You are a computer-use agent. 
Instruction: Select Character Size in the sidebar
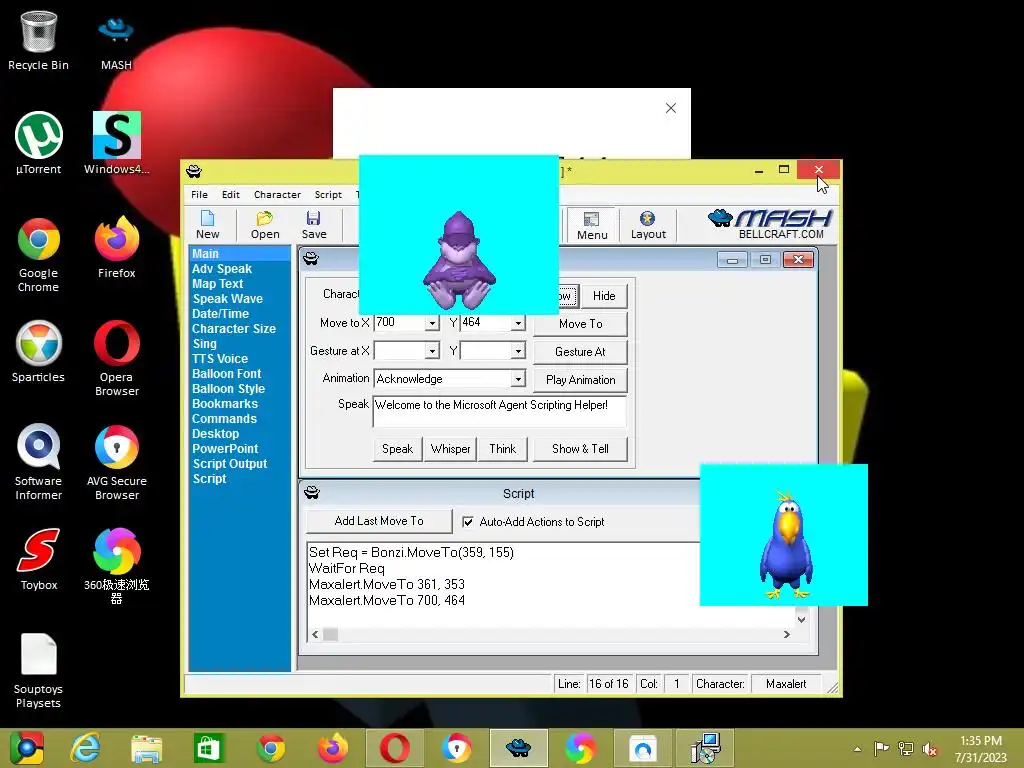[x=240, y=328]
